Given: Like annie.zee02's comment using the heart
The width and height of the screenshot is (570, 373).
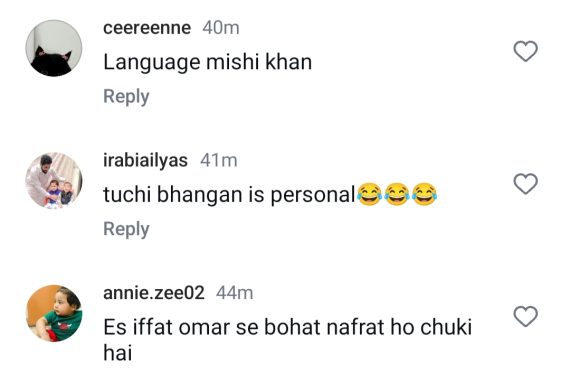Looking at the screenshot, I should [525, 316].
